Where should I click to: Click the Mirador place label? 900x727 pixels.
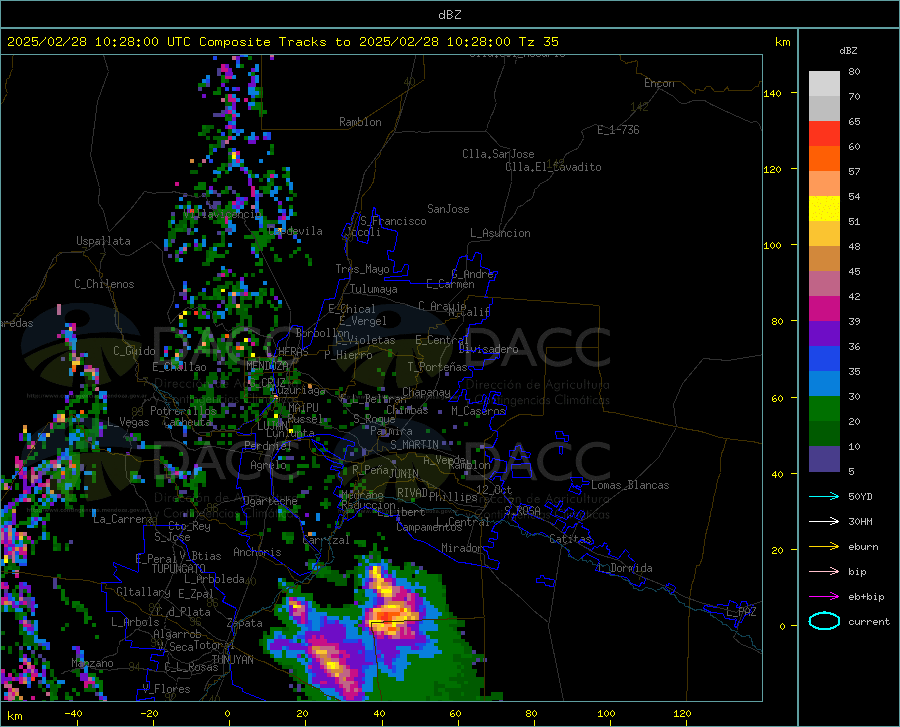[x=461, y=549]
